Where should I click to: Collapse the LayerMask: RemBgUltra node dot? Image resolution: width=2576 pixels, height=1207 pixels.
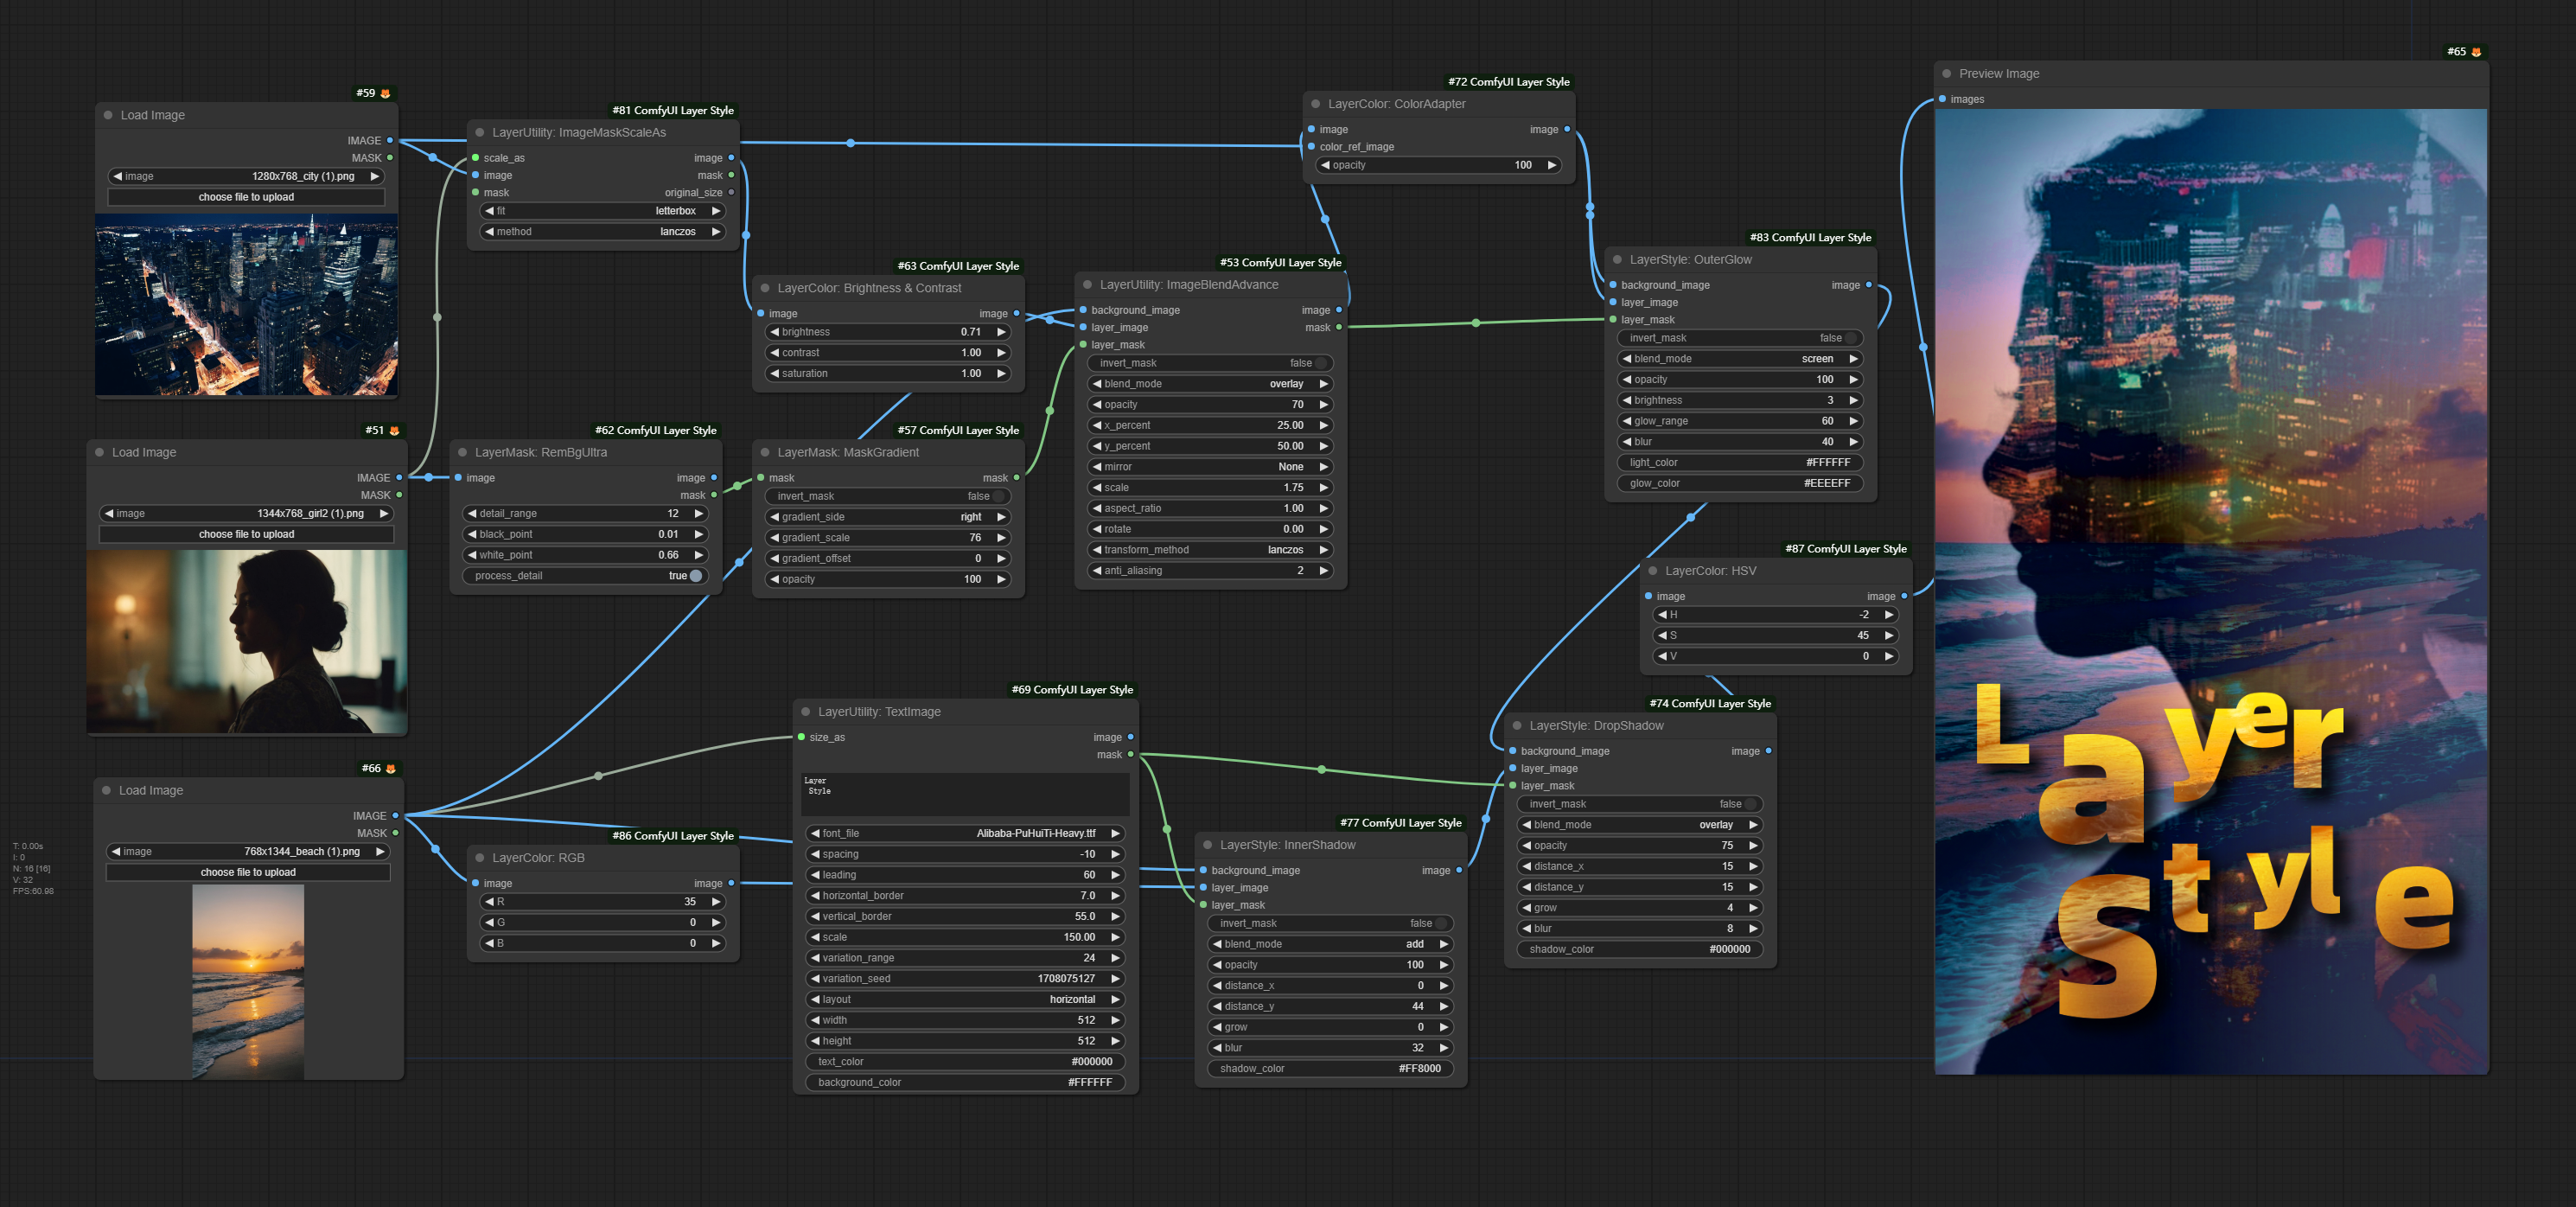click(x=462, y=453)
